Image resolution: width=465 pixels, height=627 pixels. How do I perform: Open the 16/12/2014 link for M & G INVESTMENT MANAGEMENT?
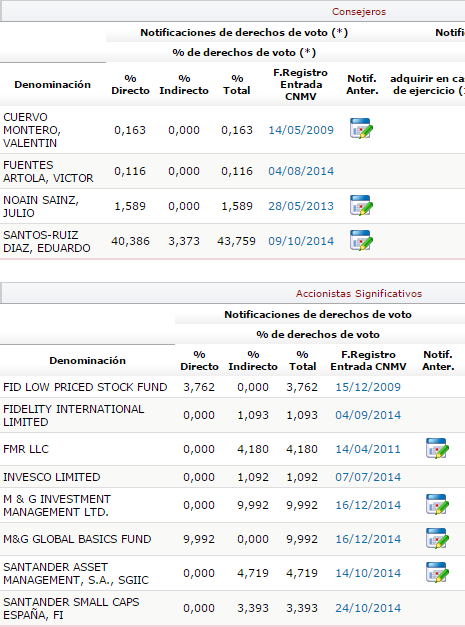point(368,505)
